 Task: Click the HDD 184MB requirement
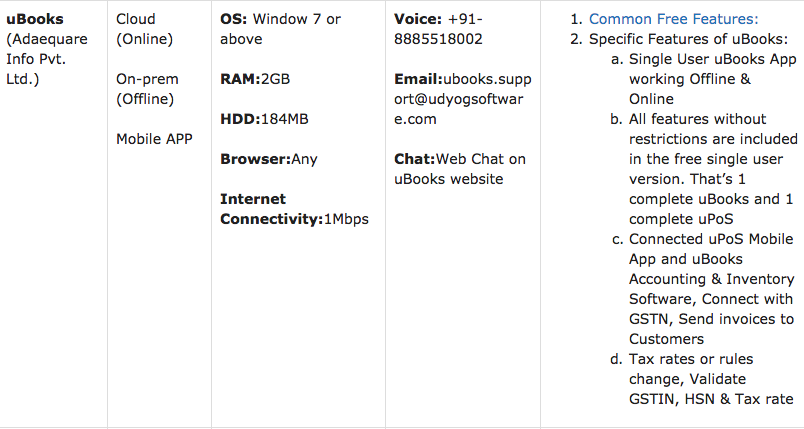click(265, 119)
